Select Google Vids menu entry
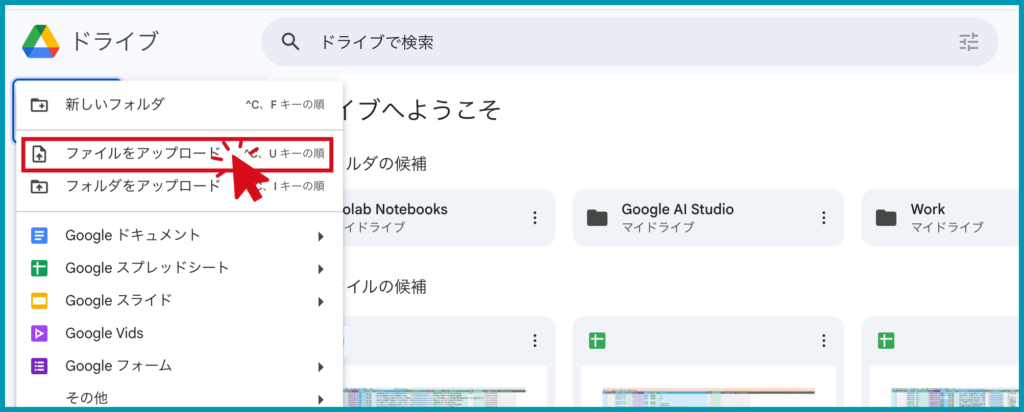The width and height of the screenshot is (1024, 412). coord(179,333)
